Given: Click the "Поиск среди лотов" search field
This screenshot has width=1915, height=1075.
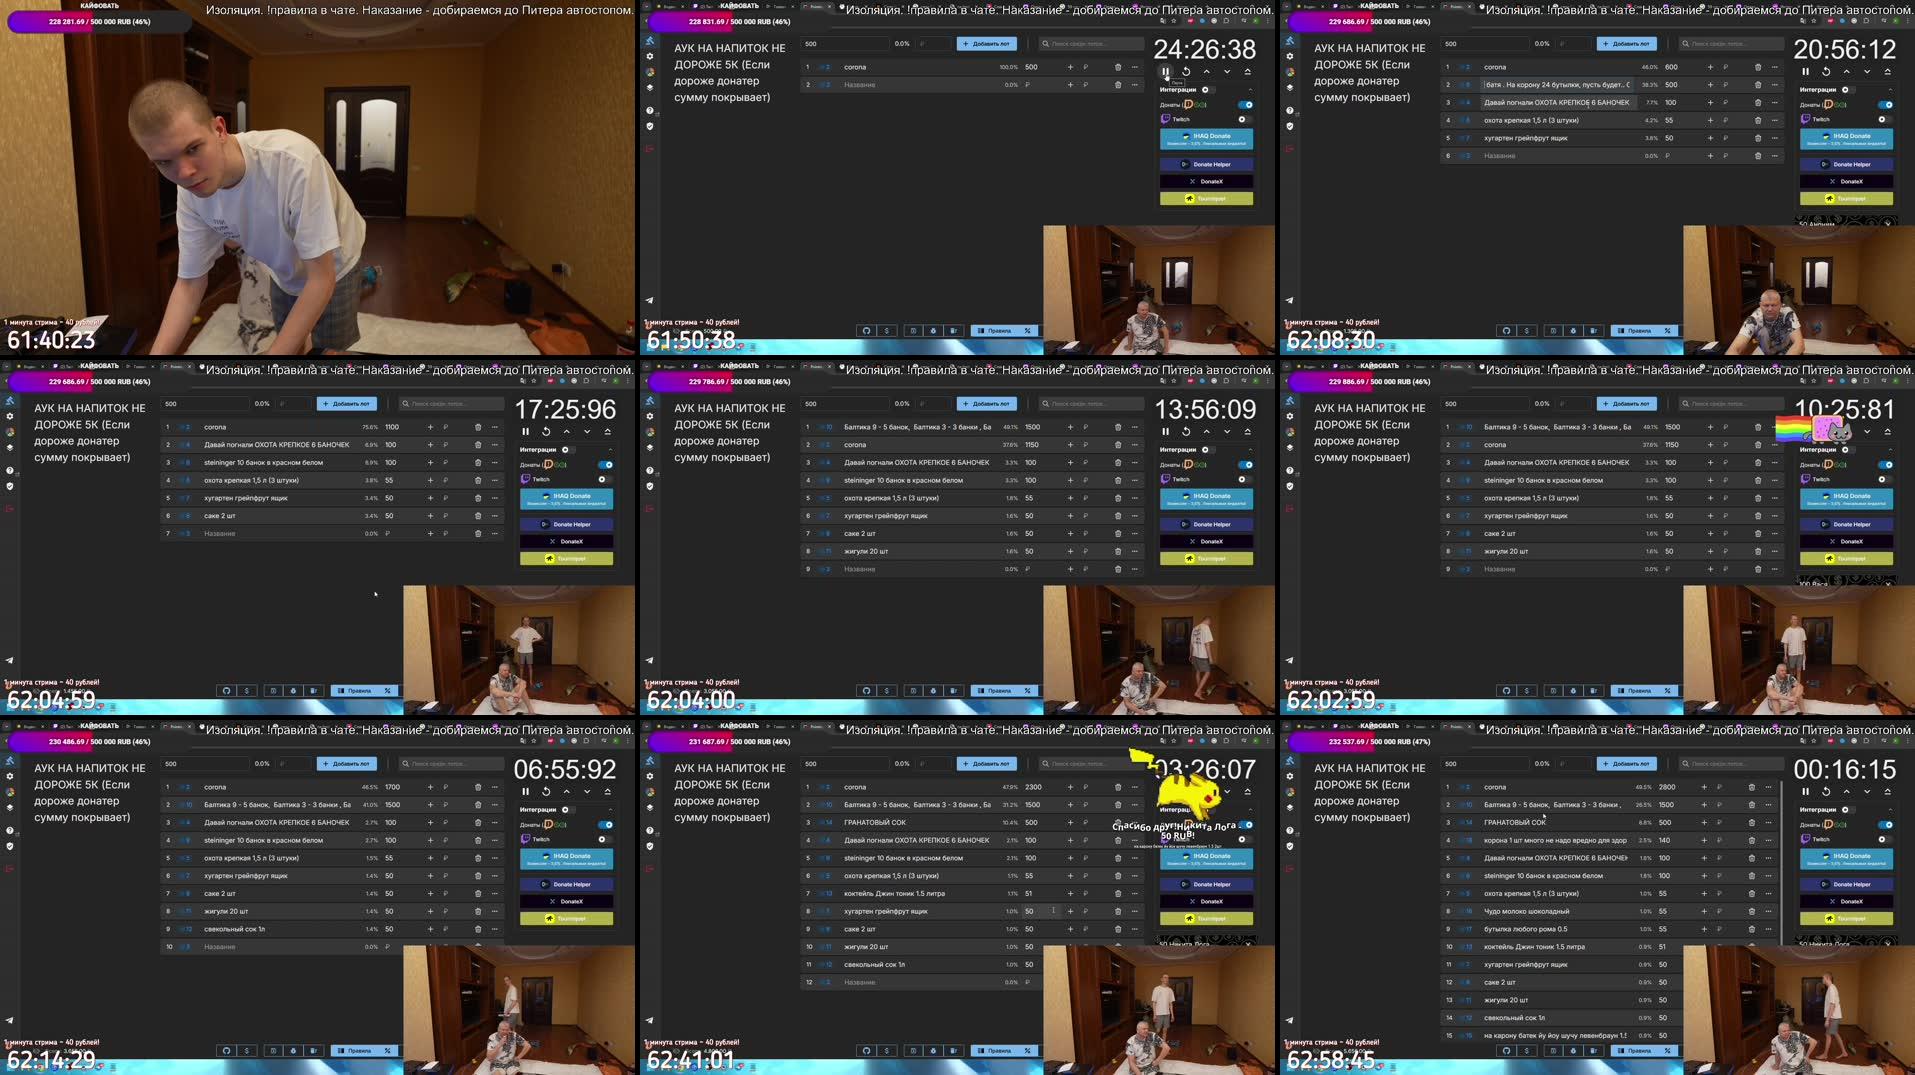Looking at the screenshot, I should coord(1092,43).
